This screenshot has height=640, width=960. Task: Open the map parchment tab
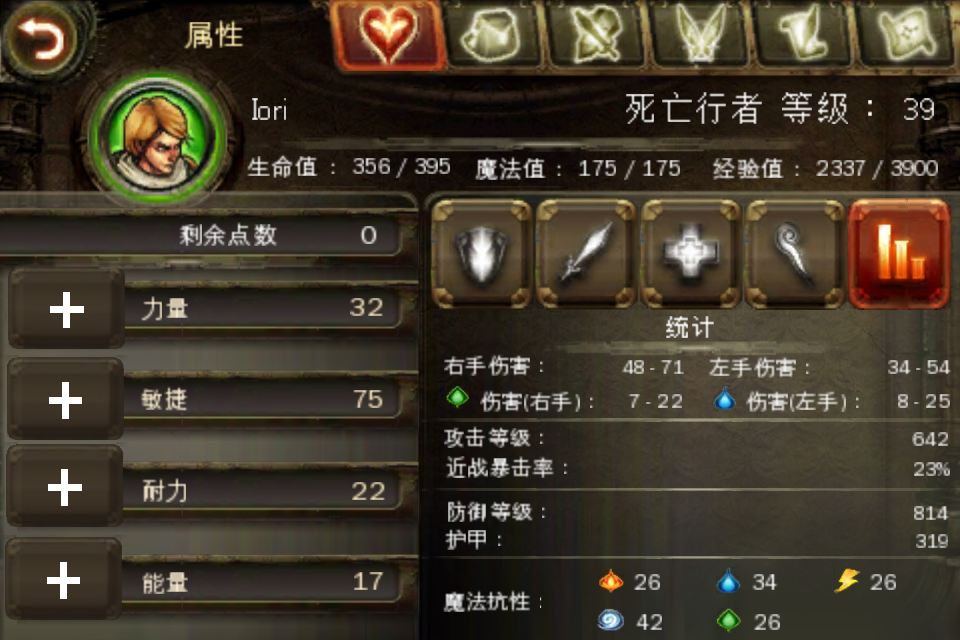point(907,33)
